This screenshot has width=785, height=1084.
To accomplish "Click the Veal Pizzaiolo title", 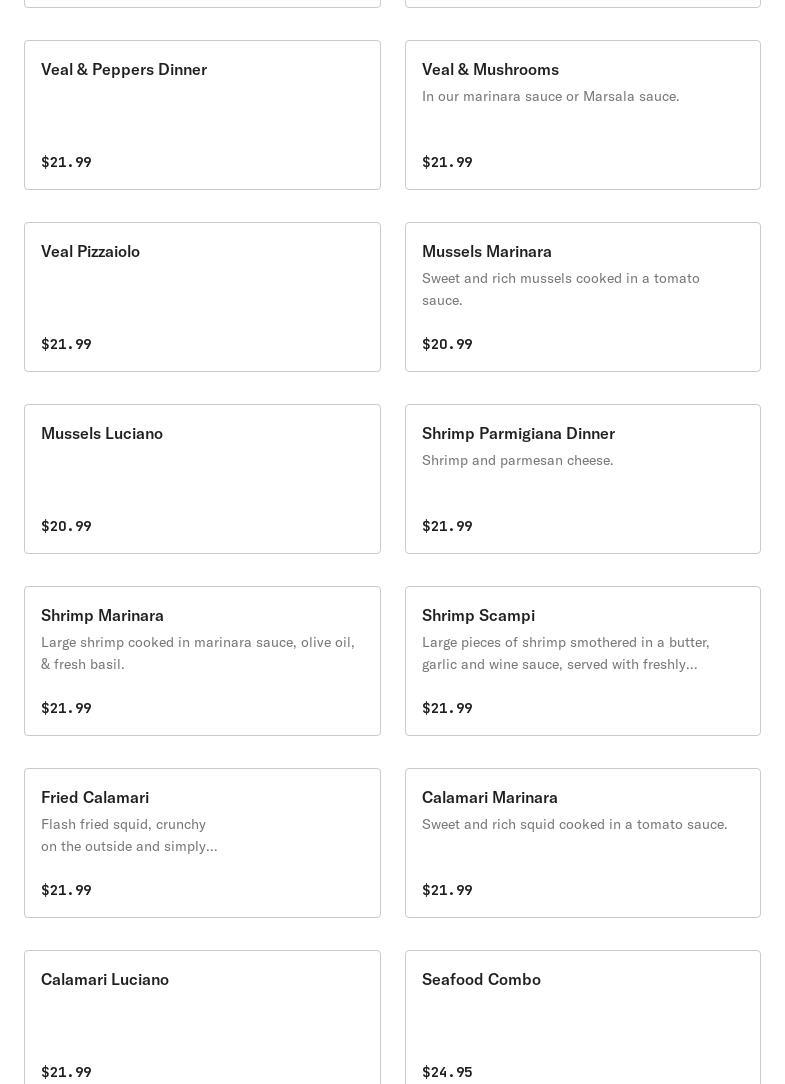I will pos(91,251).
